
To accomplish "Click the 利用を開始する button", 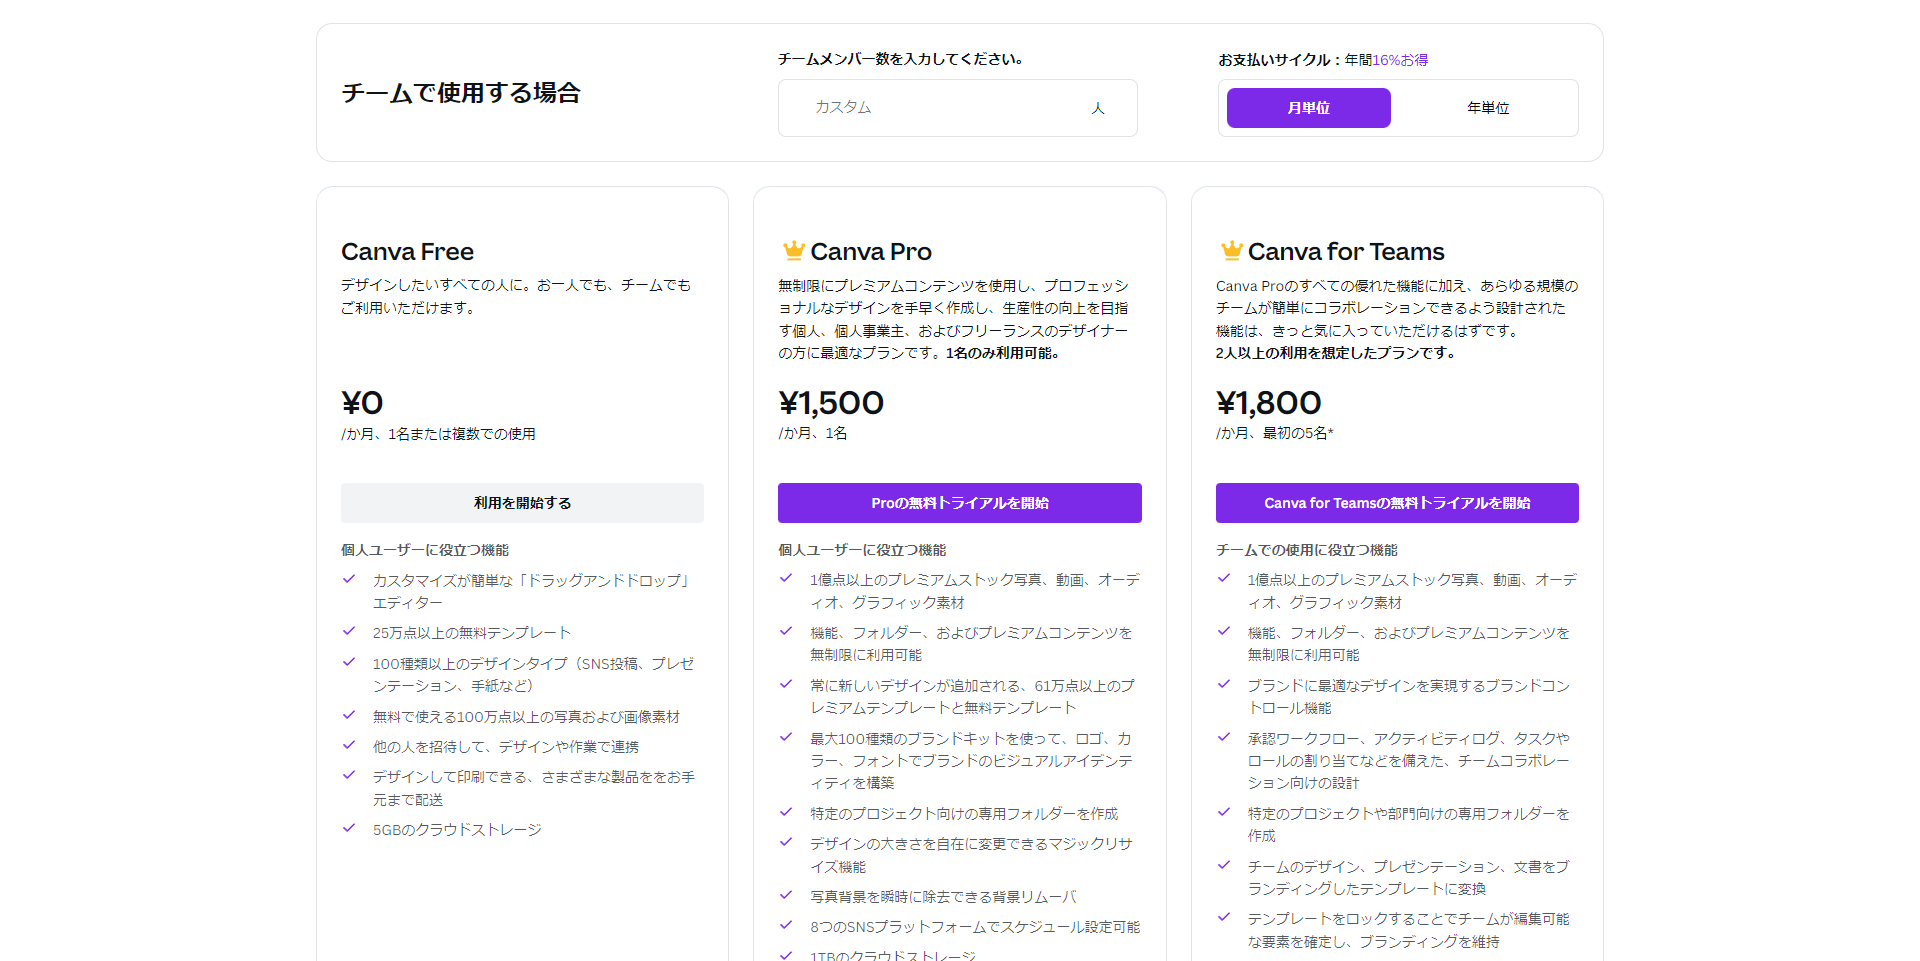I will coord(522,503).
